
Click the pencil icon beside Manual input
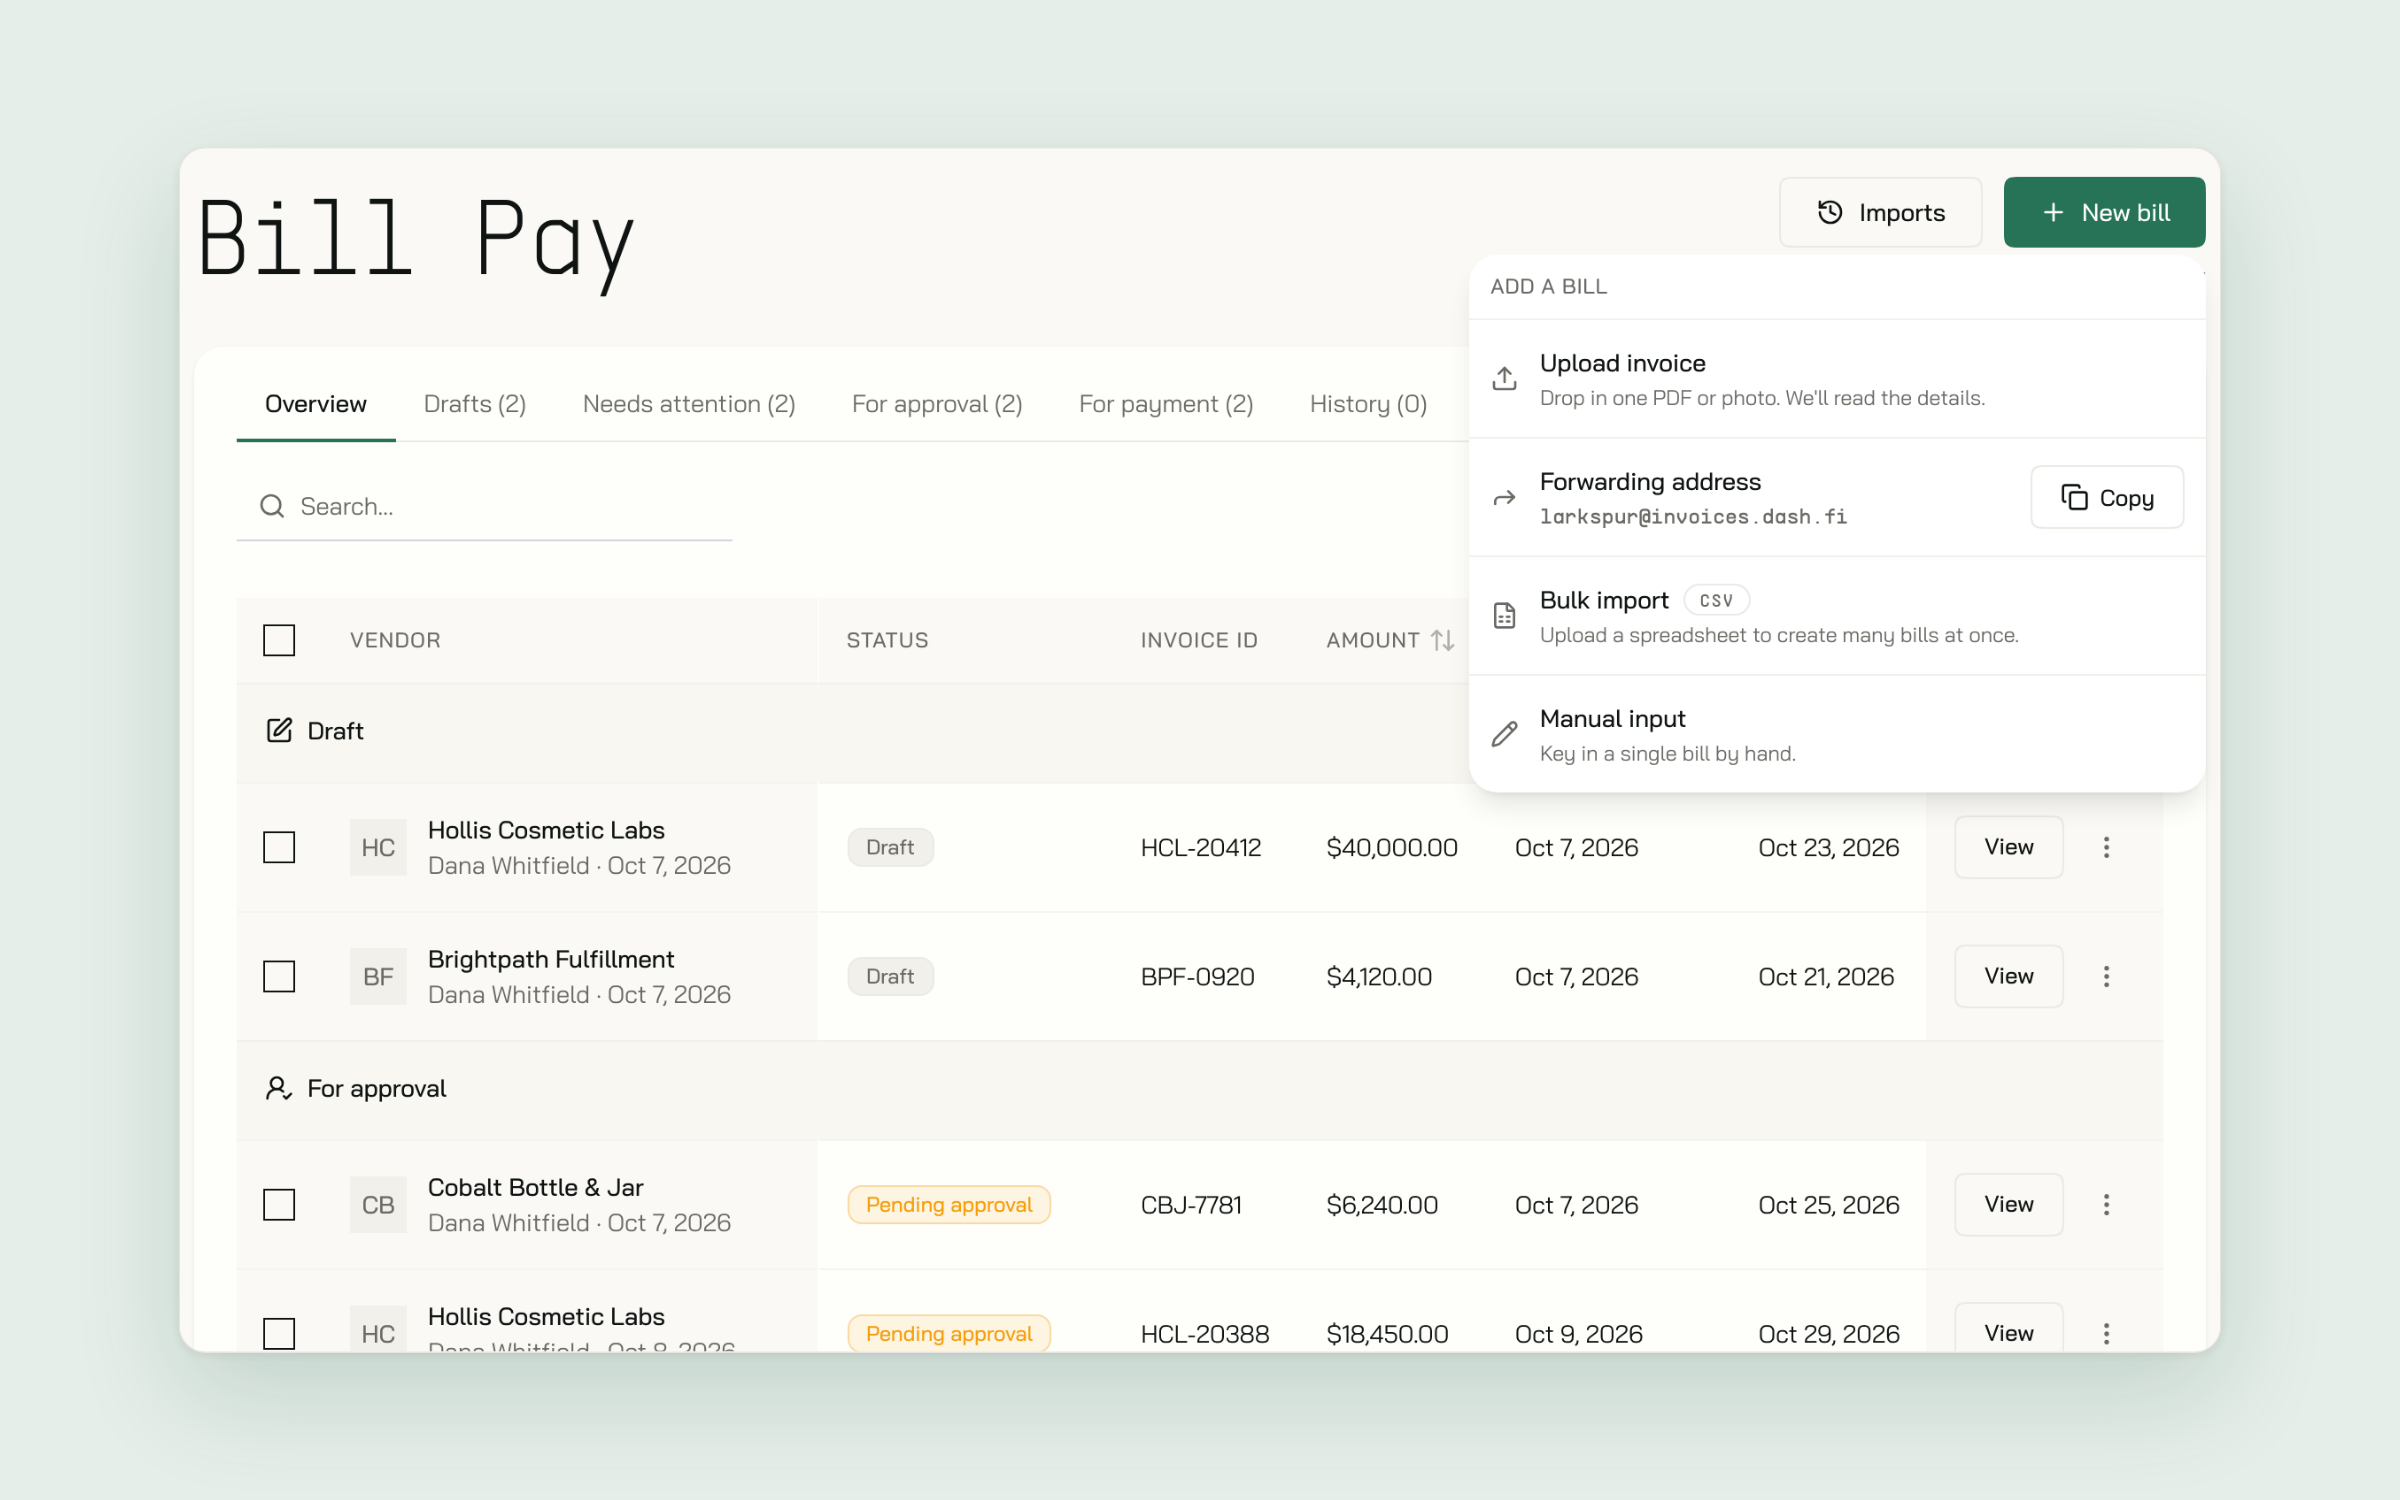1504,734
